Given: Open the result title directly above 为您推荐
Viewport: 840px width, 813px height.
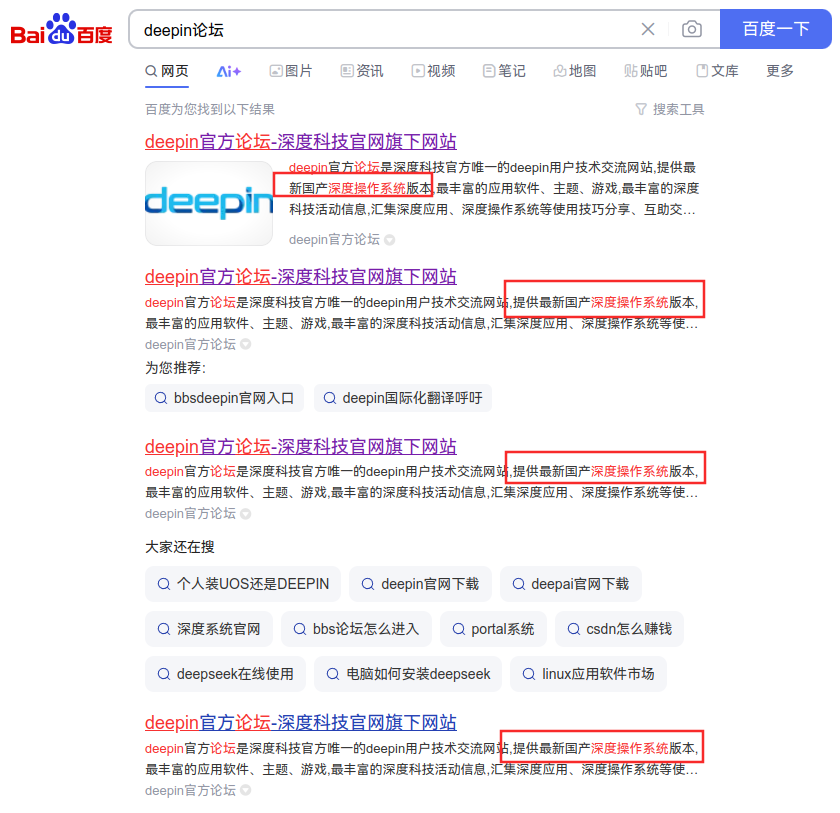Looking at the screenshot, I should pyautogui.click(x=301, y=277).
